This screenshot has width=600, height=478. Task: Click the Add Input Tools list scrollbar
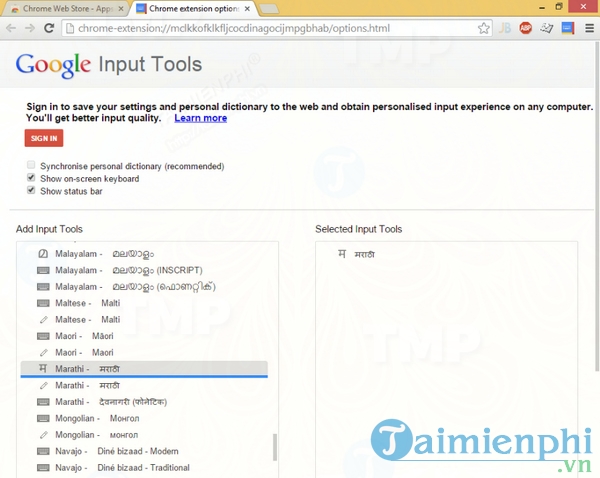274,447
